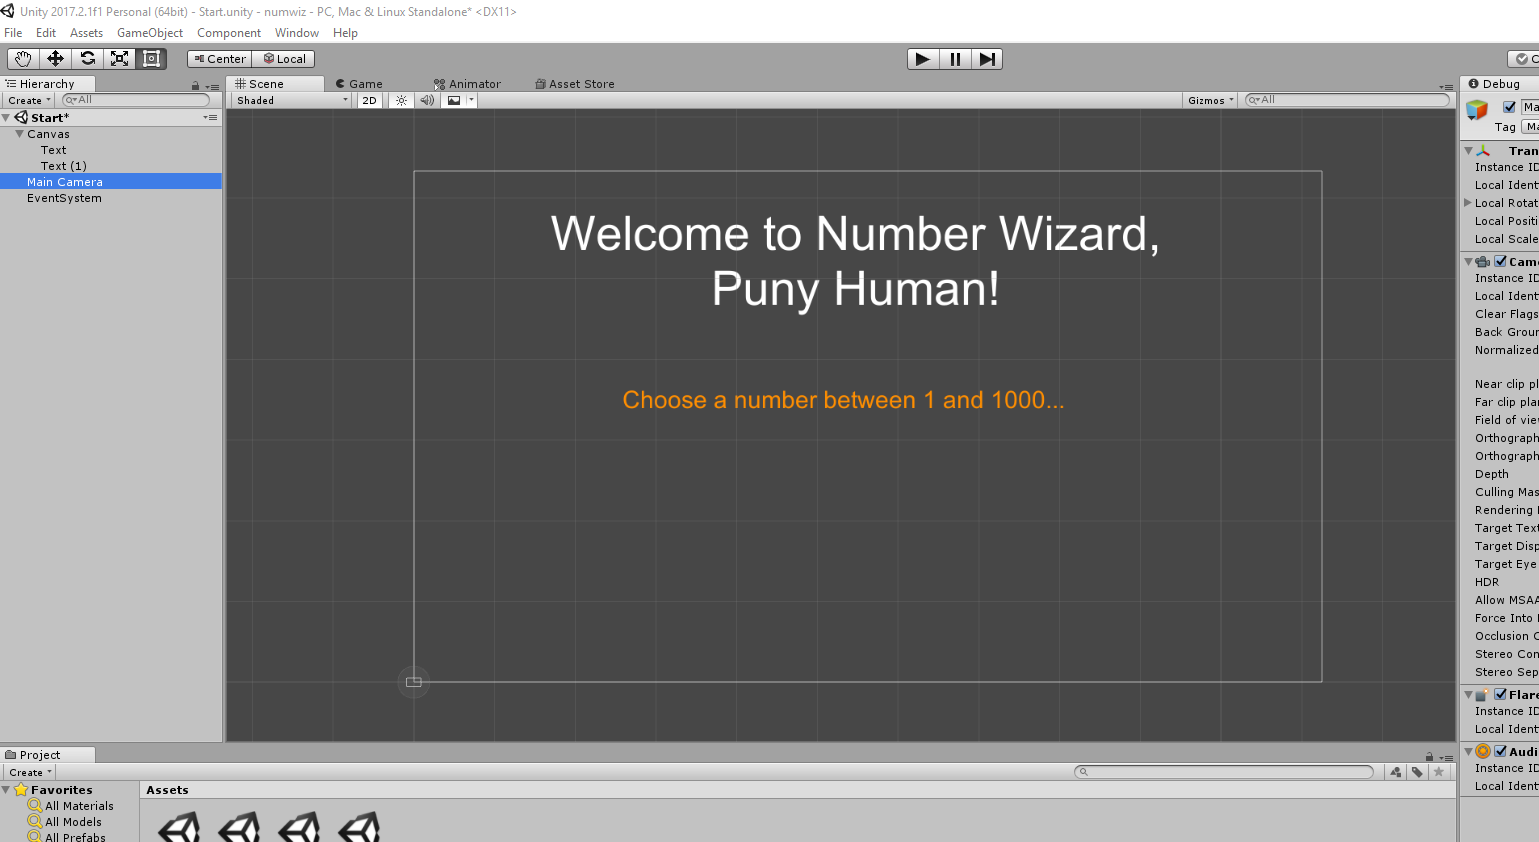The width and height of the screenshot is (1539, 842).
Task: Save search star icon
Action: point(1439,772)
